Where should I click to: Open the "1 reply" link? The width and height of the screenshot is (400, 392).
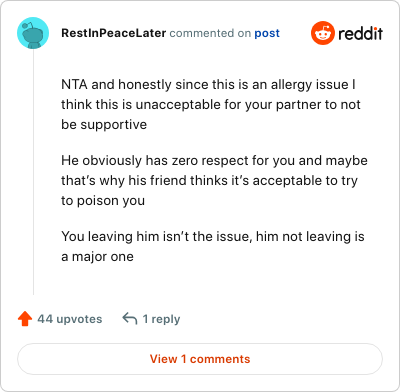click(161, 319)
